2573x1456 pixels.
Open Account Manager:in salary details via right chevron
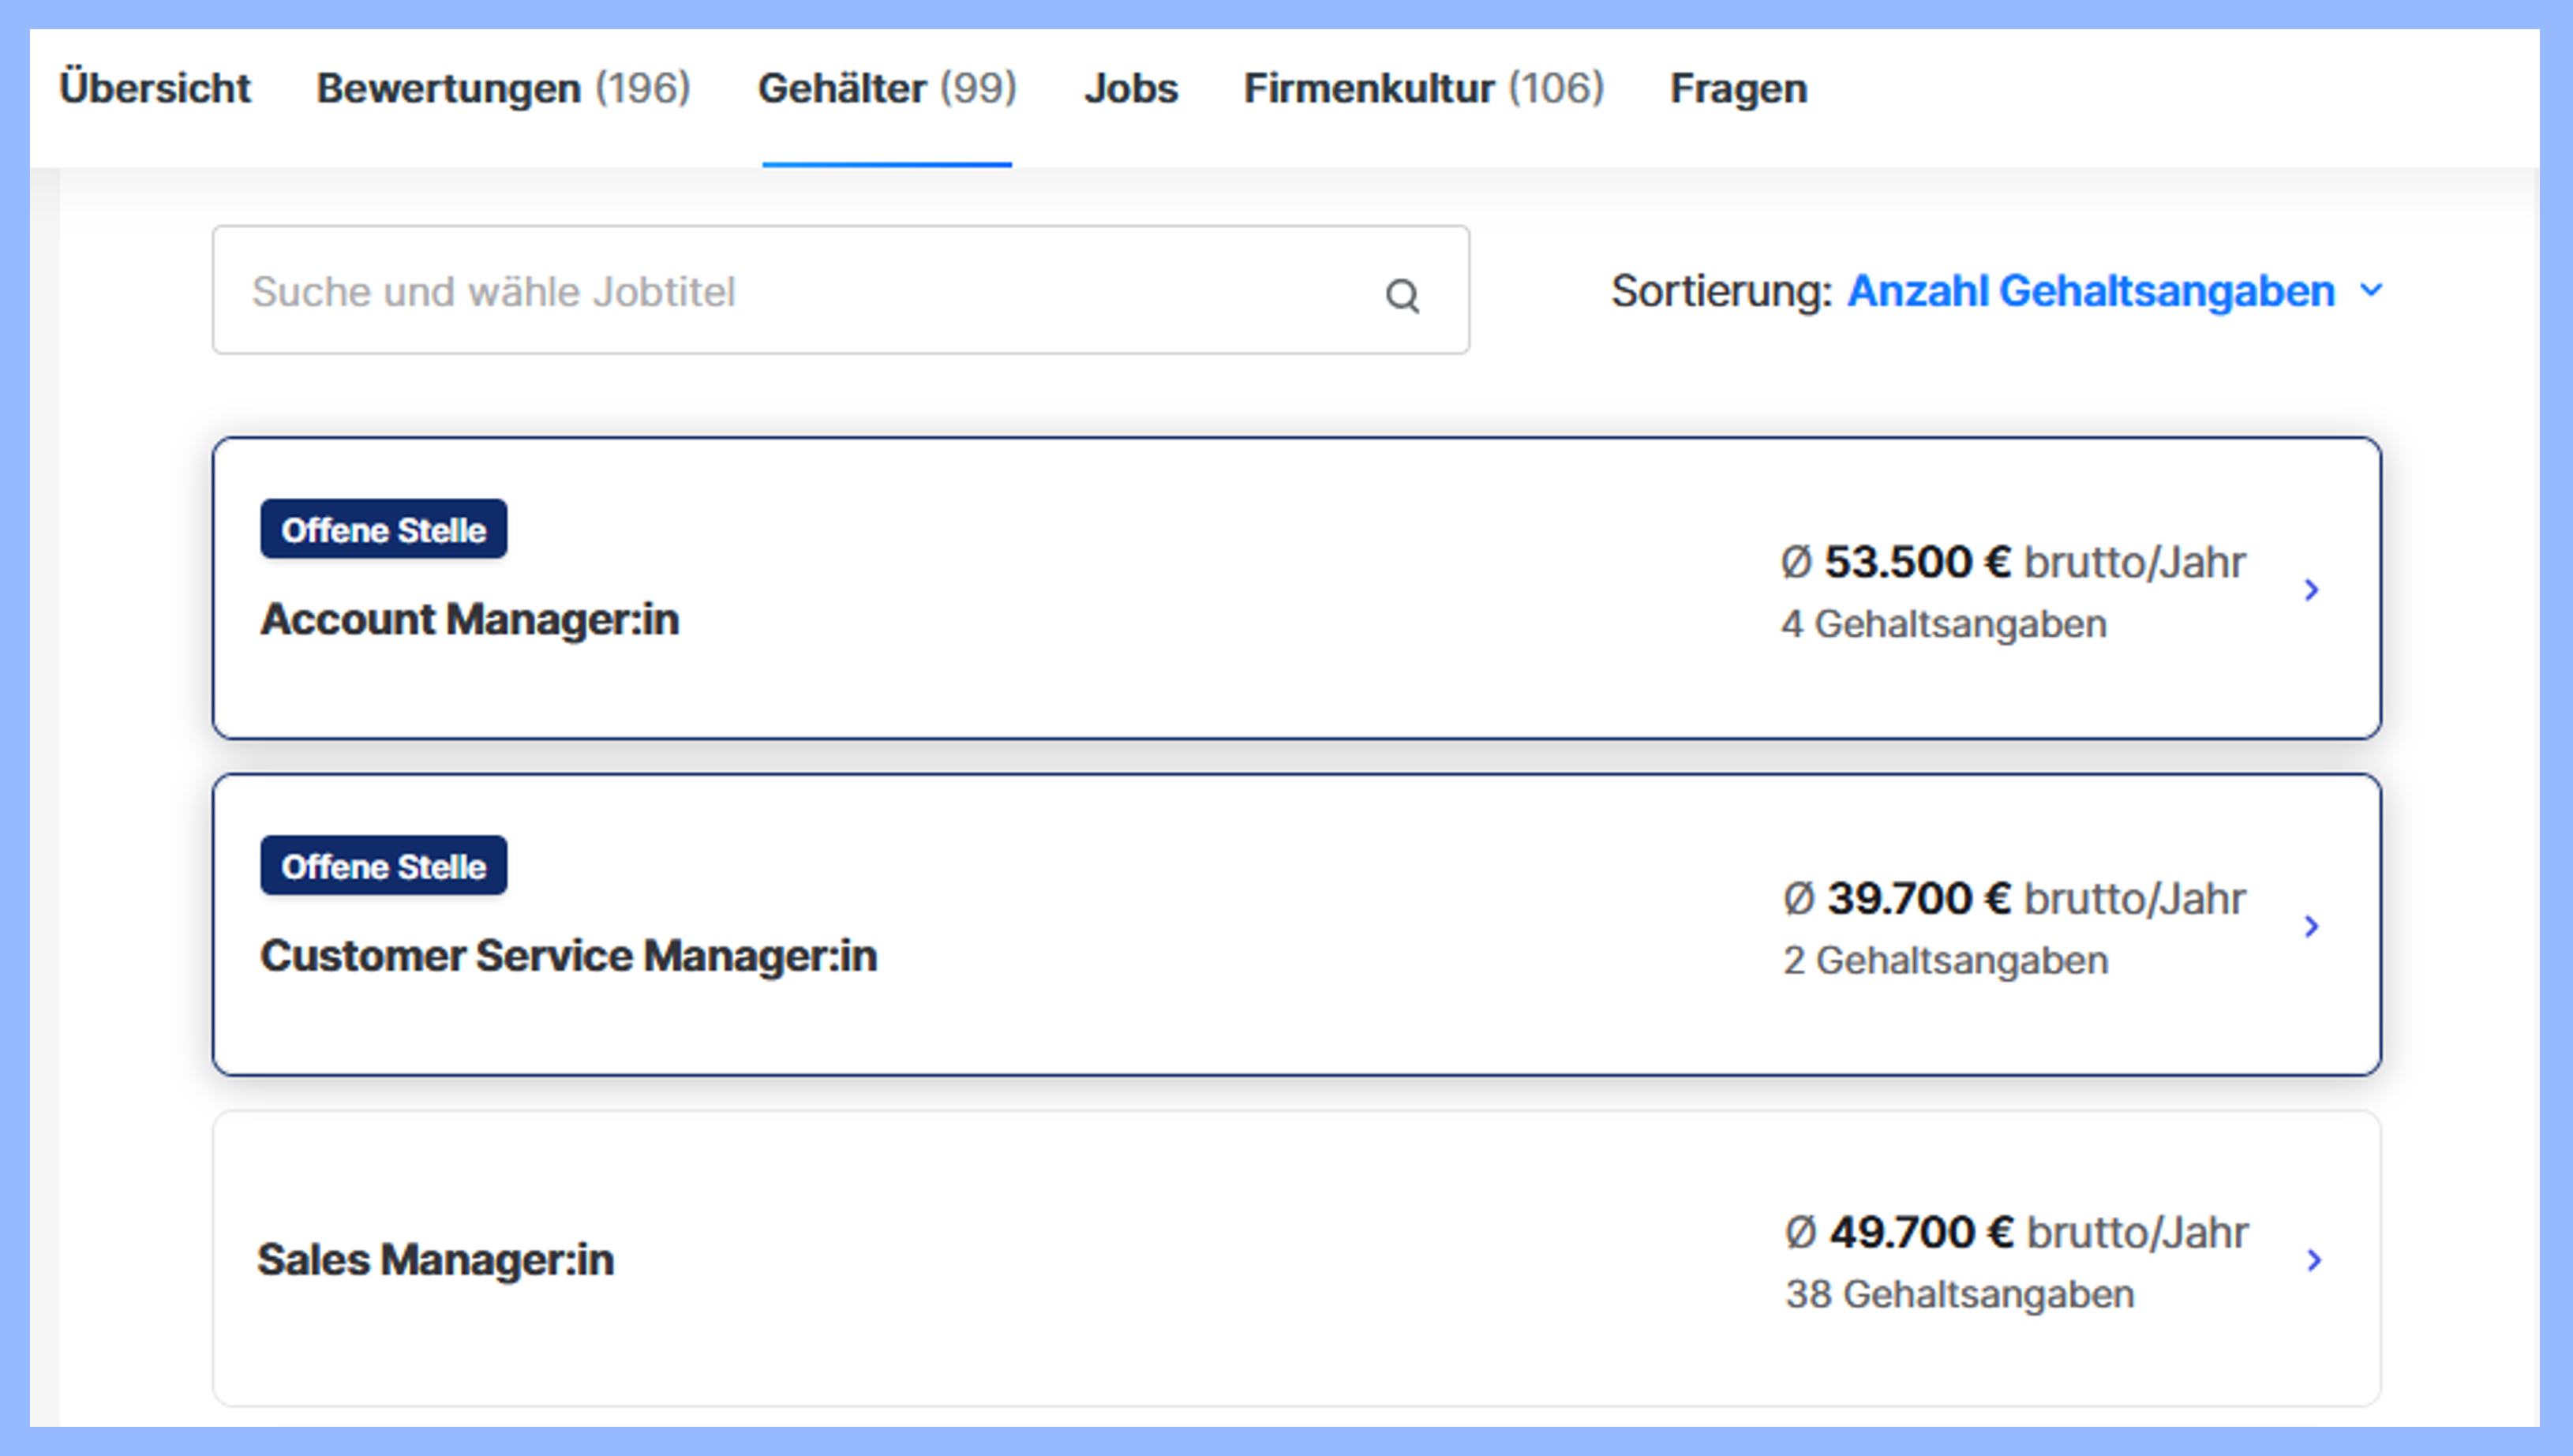tap(2313, 590)
